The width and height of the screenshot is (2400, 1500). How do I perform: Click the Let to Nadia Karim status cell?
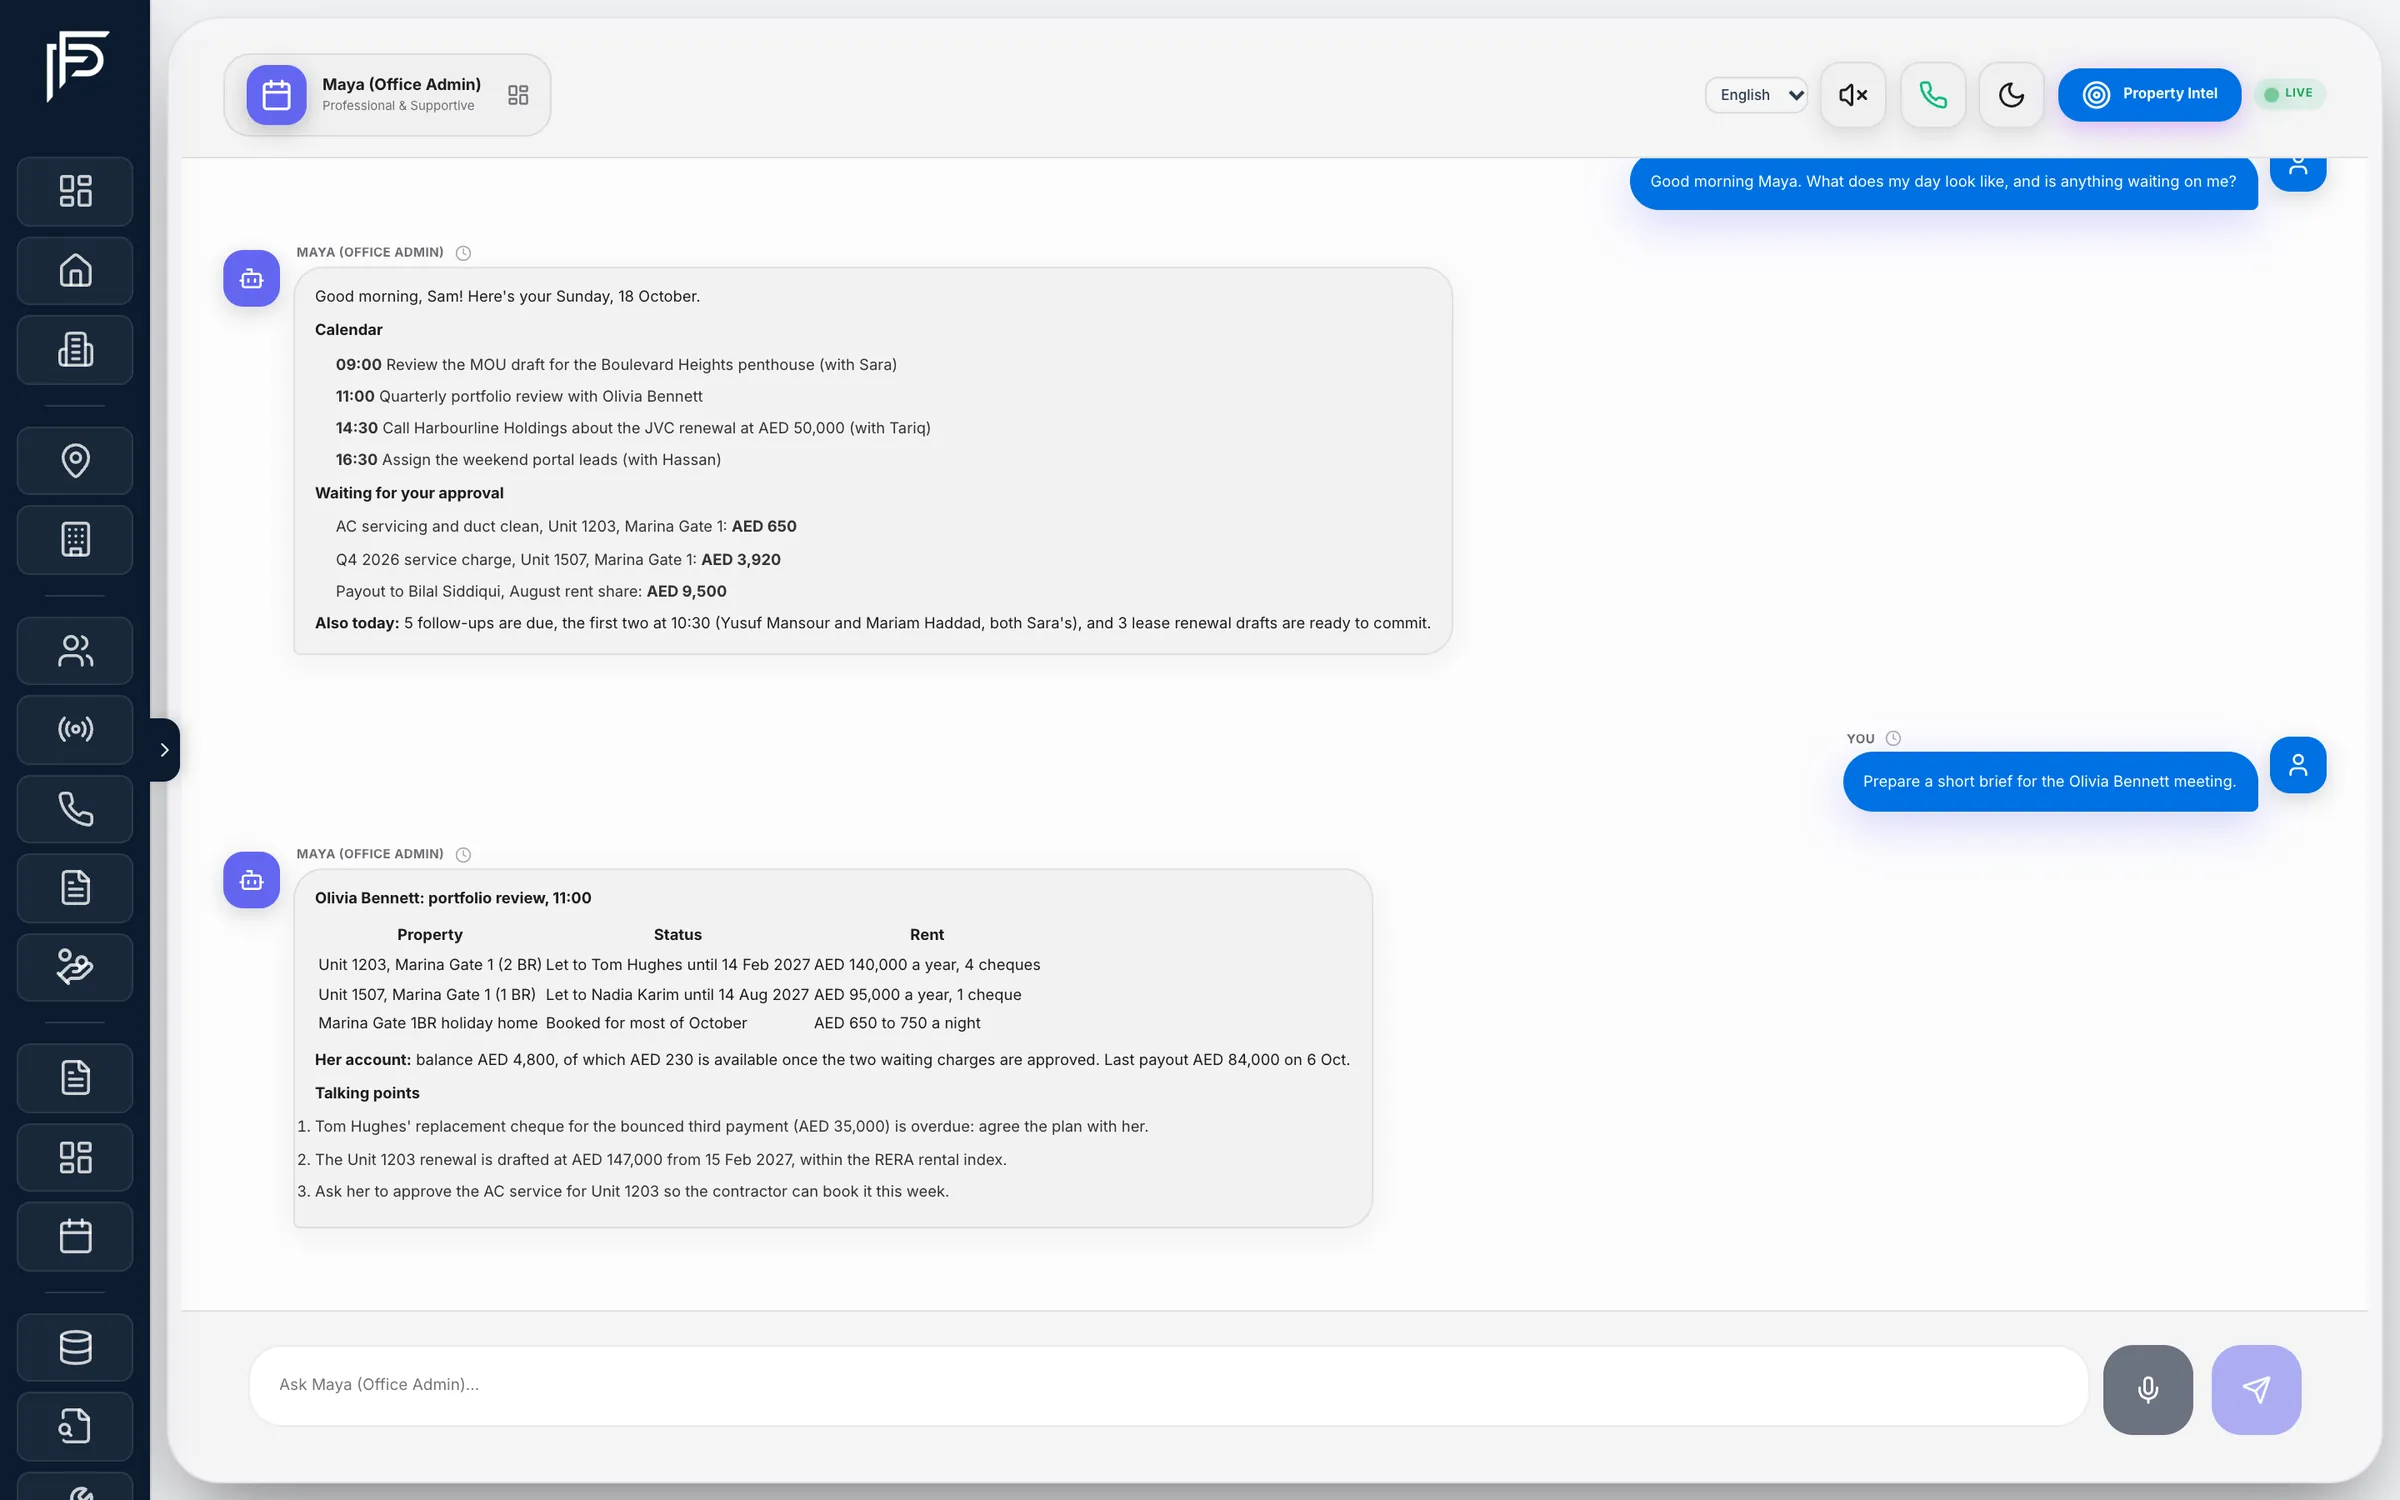point(677,995)
